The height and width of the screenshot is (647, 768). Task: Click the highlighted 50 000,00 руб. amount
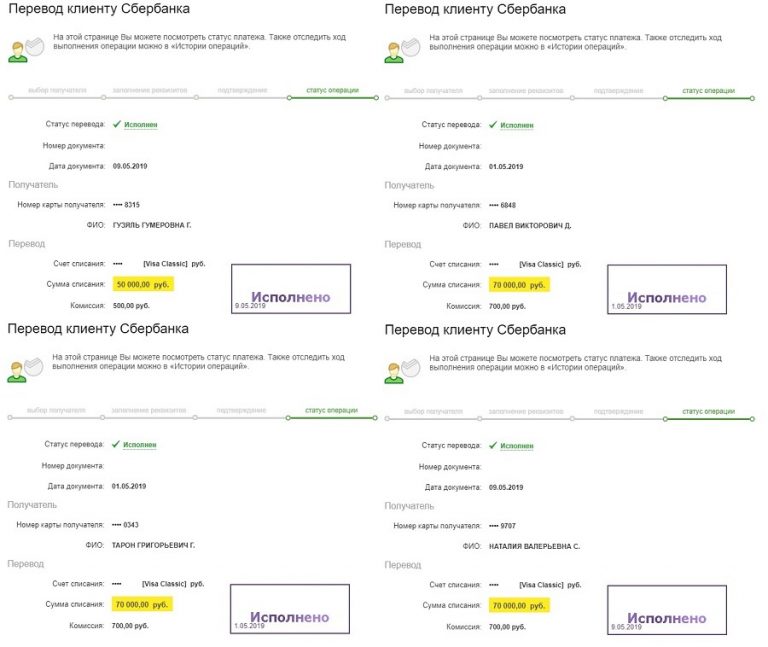pyautogui.click(x=143, y=284)
